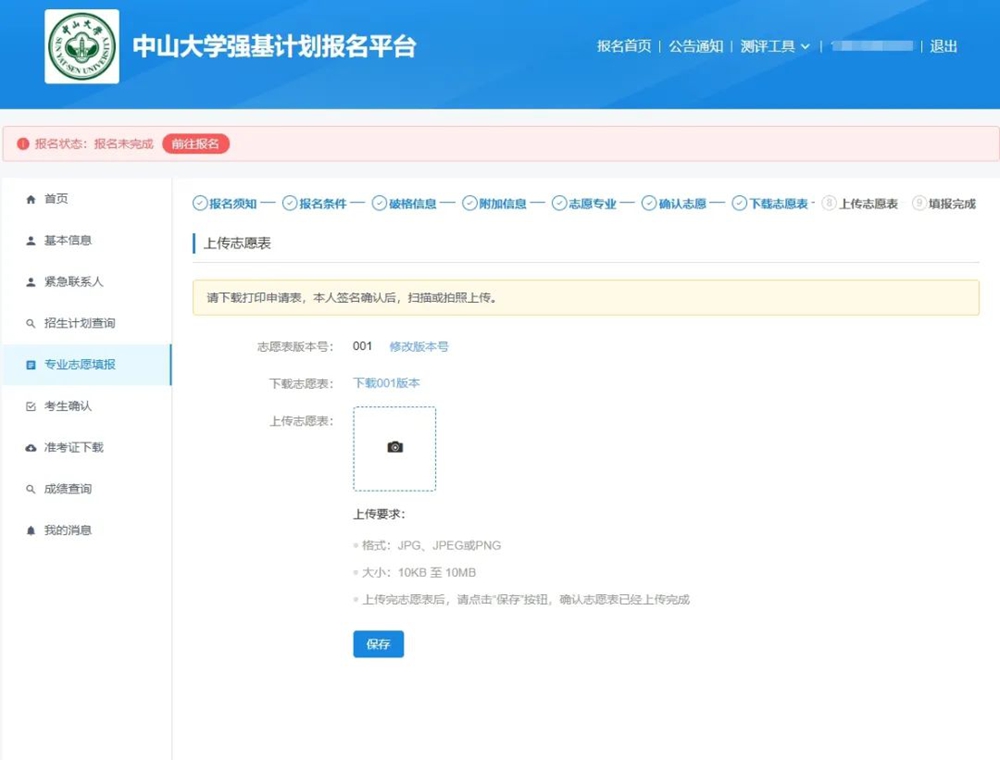This screenshot has width=1000, height=760.
Task: Click the bell icon beside 我的消息
Action: coord(30,531)
